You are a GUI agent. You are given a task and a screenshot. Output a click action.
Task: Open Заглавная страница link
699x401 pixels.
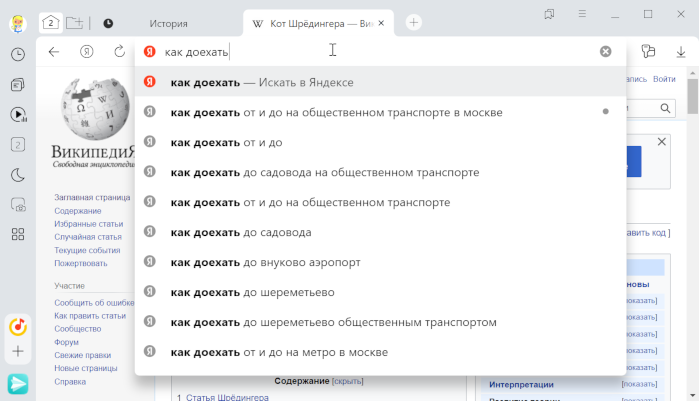click(x=92, y=197)
